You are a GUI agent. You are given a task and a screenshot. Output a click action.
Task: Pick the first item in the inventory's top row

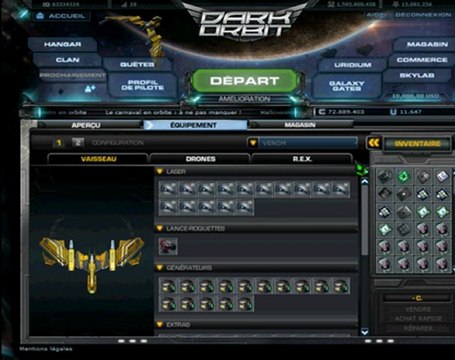[385, 176]
